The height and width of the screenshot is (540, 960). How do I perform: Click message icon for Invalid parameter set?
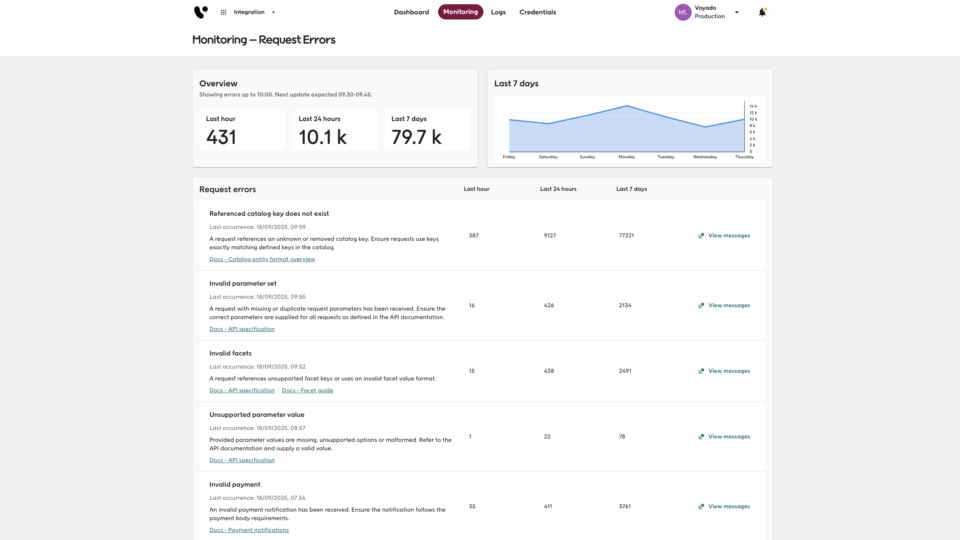point(701,306)
